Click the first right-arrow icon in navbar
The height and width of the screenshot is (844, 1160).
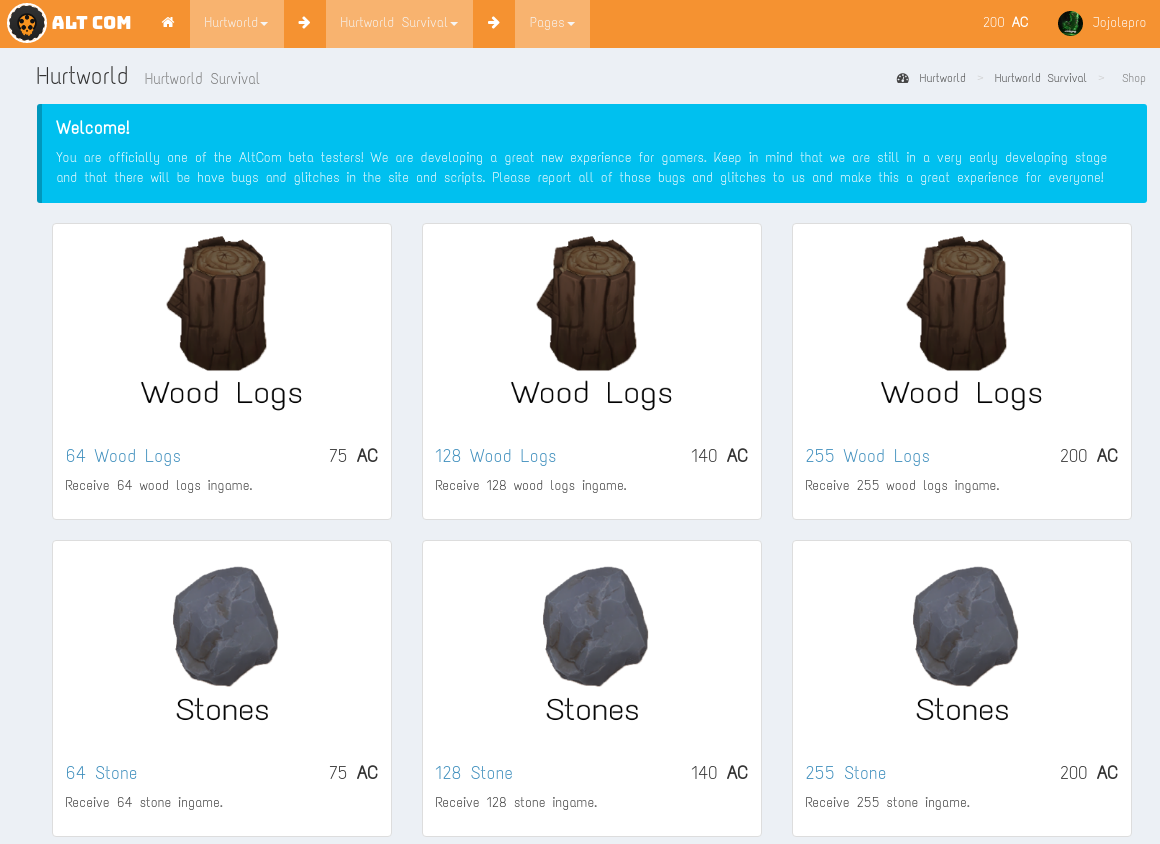[304, 23]
